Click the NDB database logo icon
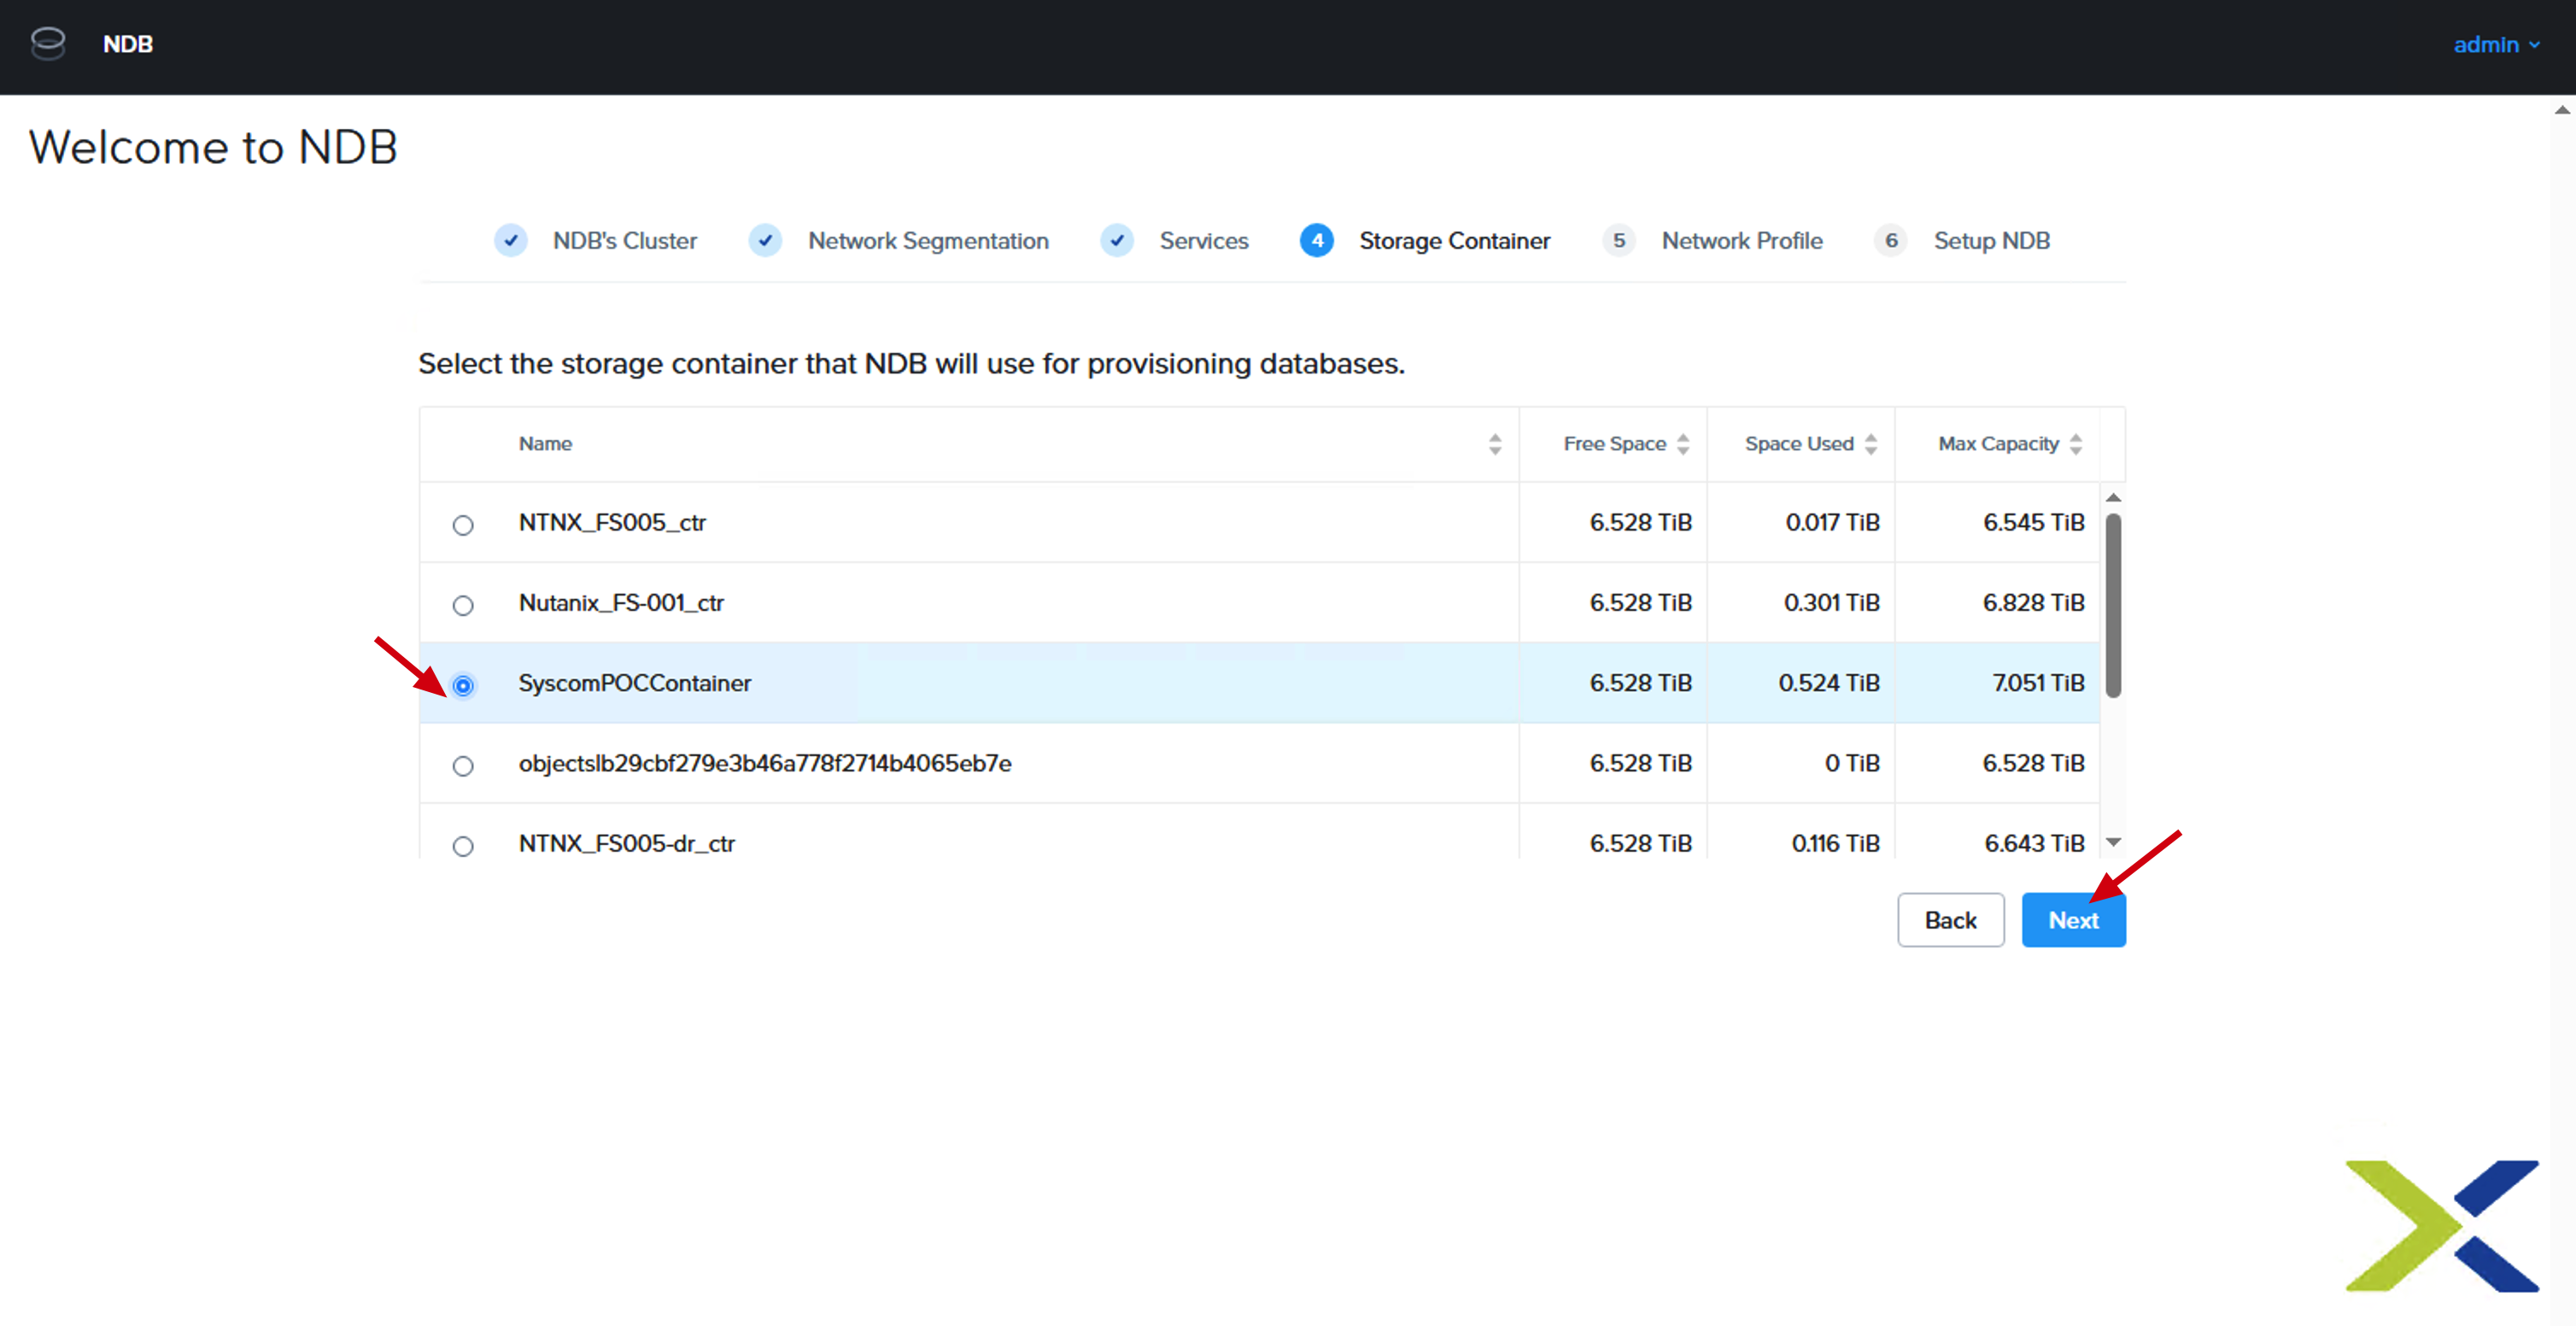Screen dimensions: 2576x1326 [x=48, y=44]
